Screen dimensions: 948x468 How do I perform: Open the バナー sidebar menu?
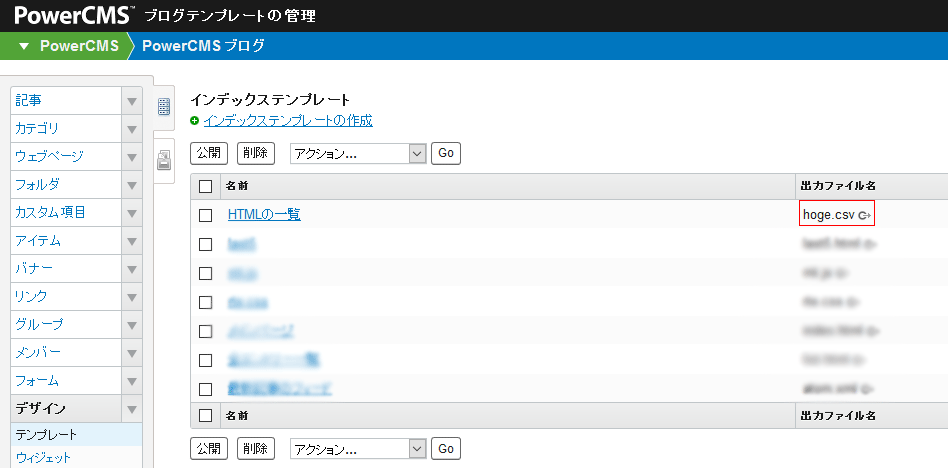(x=66, y=268)
